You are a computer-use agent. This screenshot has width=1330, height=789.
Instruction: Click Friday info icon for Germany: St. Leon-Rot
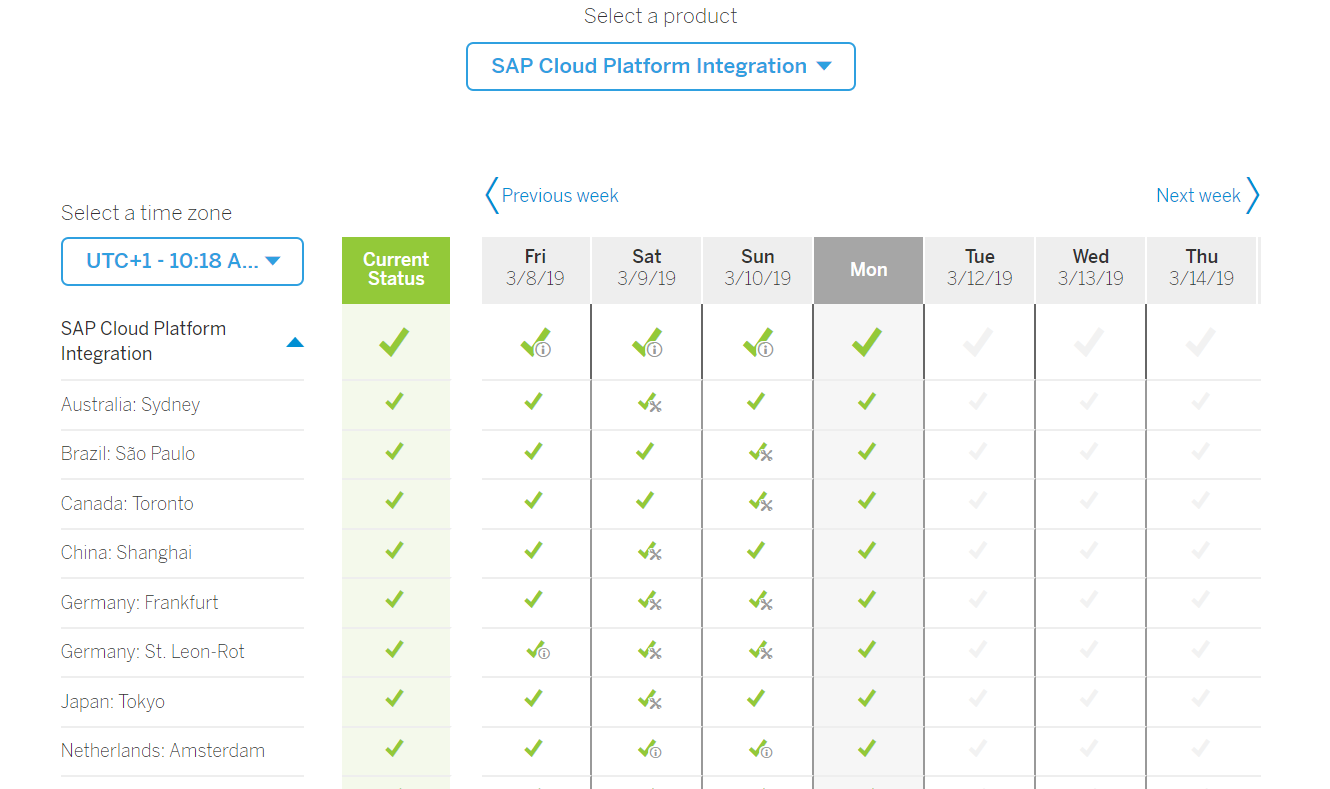[538, 650]
